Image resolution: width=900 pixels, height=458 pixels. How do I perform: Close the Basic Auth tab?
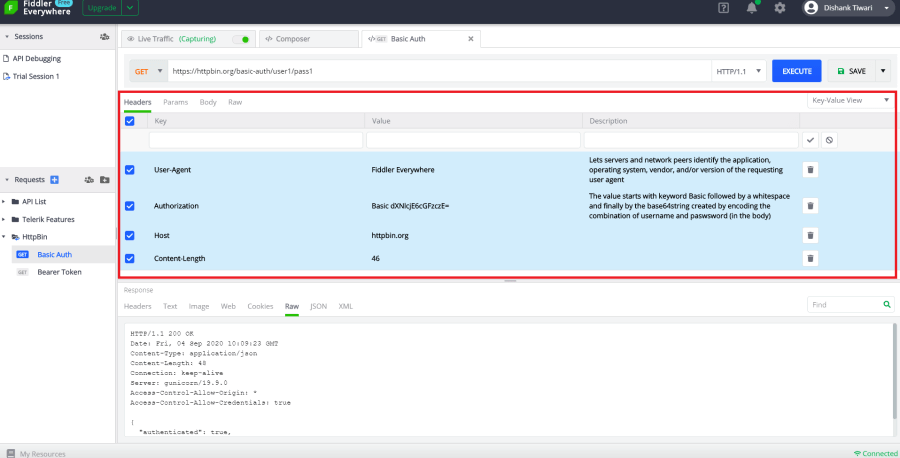click(471, 39)
